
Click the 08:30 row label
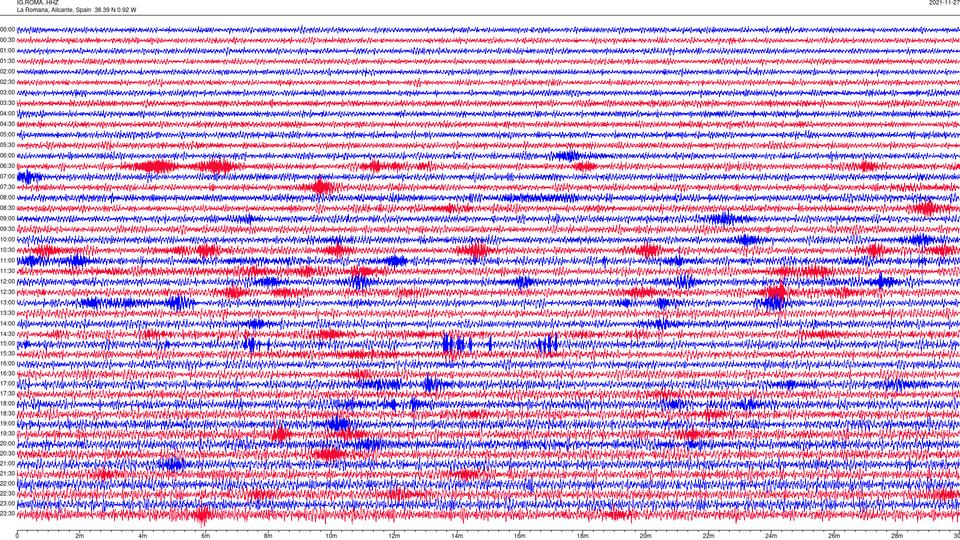click(7, 208)
